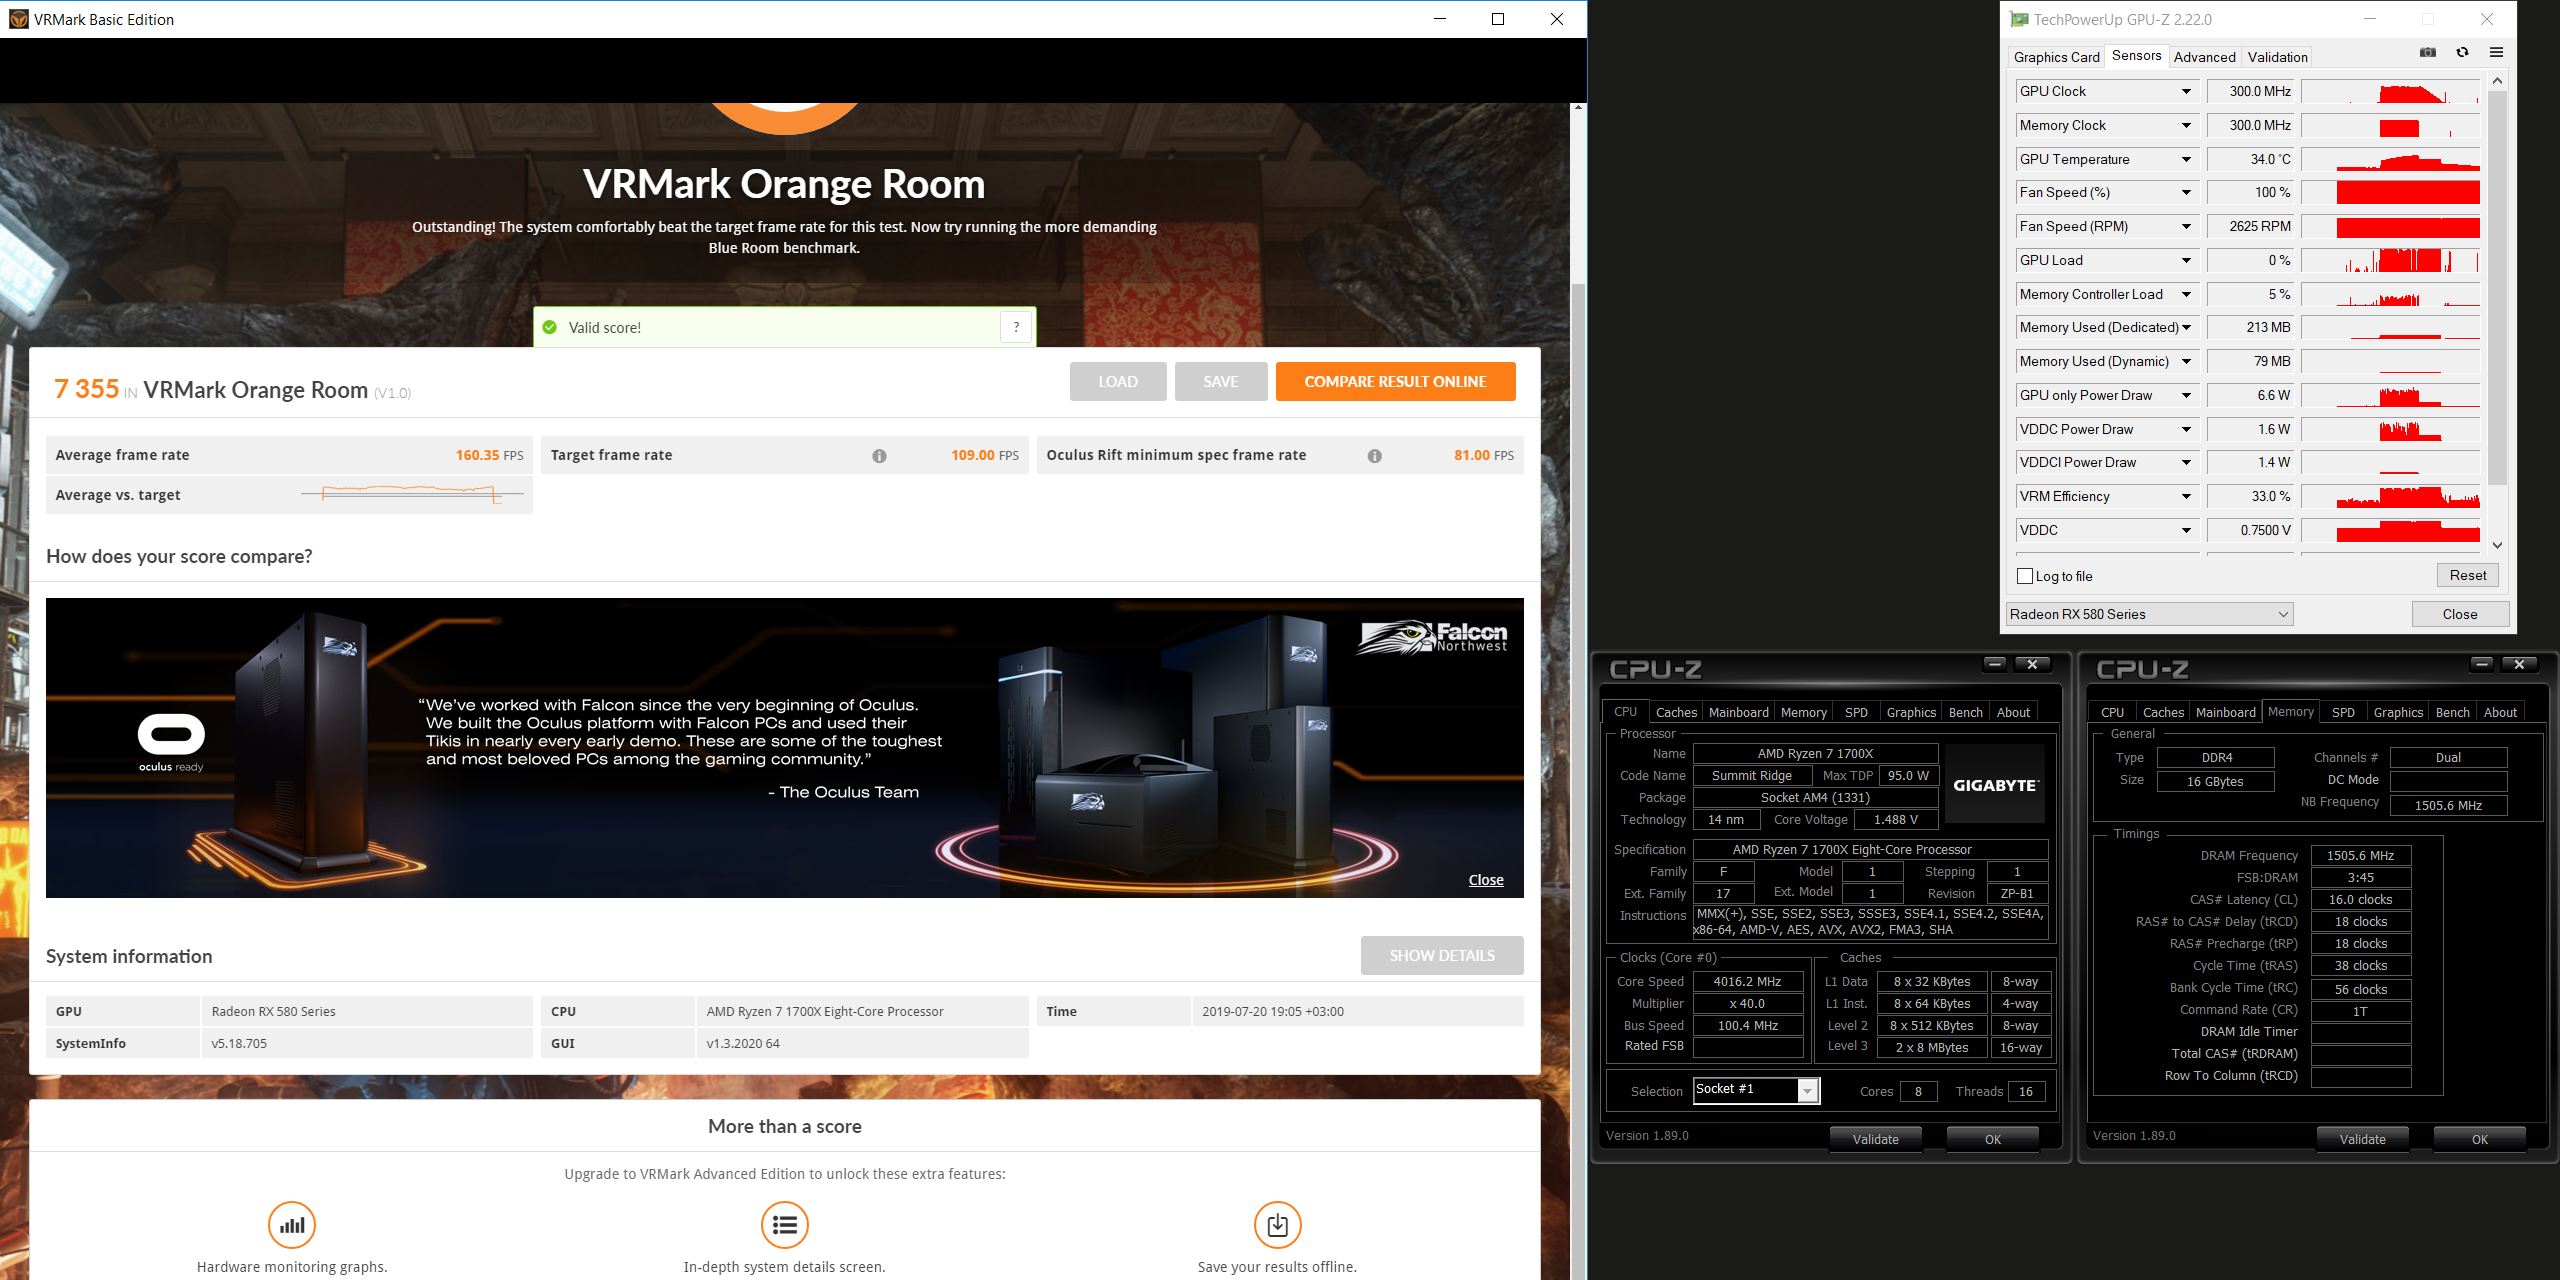Click the Gigabyte logo in CPU-Z
The height and width of the screenshot is (1280, 2560).
pos(1995,785)
